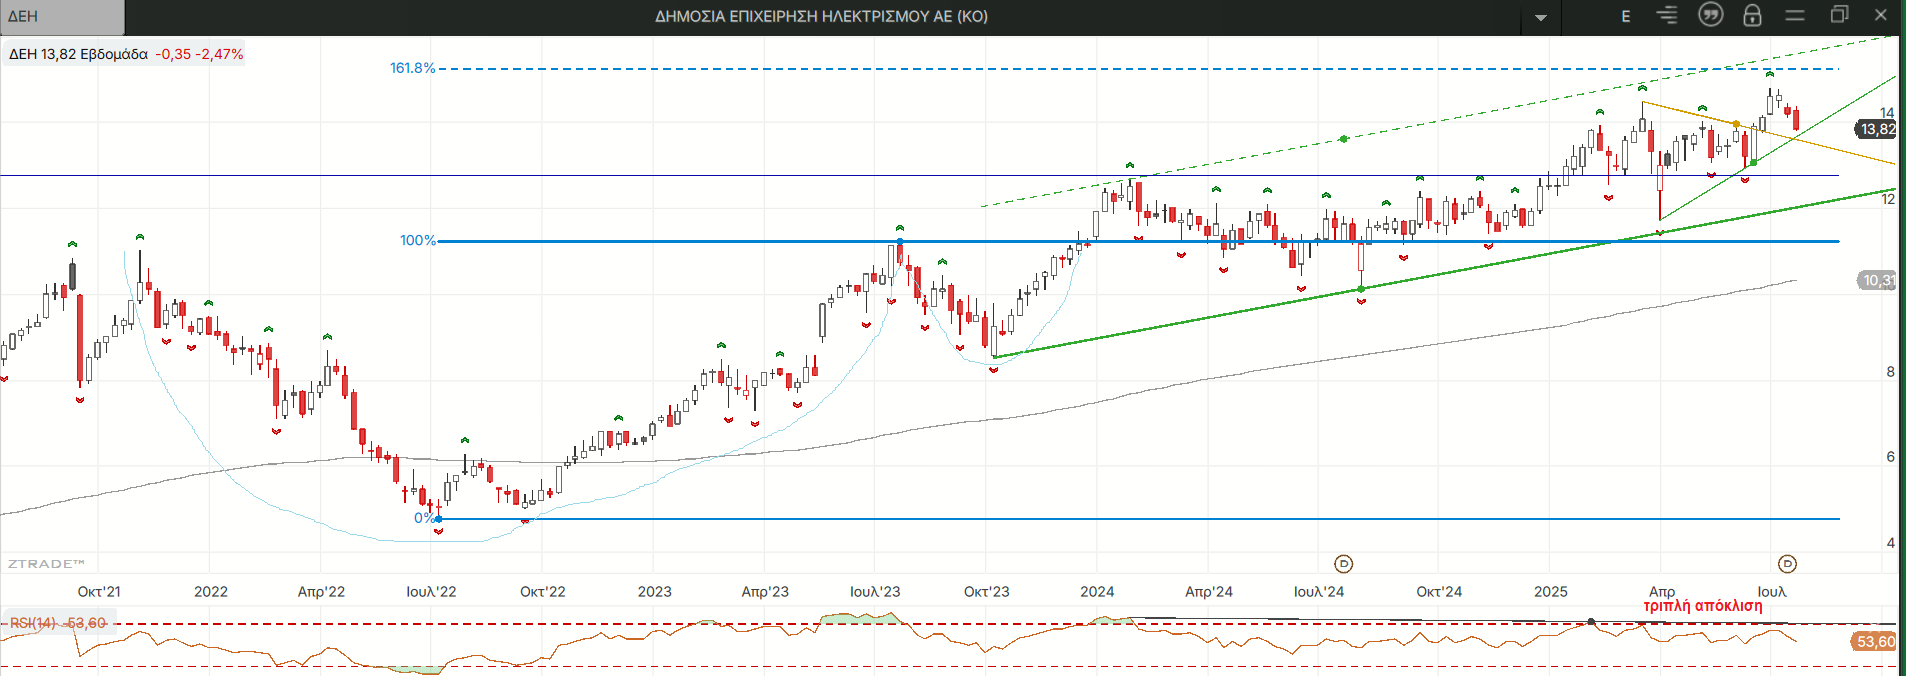Screen dimensions: 1906x676
Task: Click the grey moving-average price tag below 12
Action: pyautogui.click(x=1877, y=280)
